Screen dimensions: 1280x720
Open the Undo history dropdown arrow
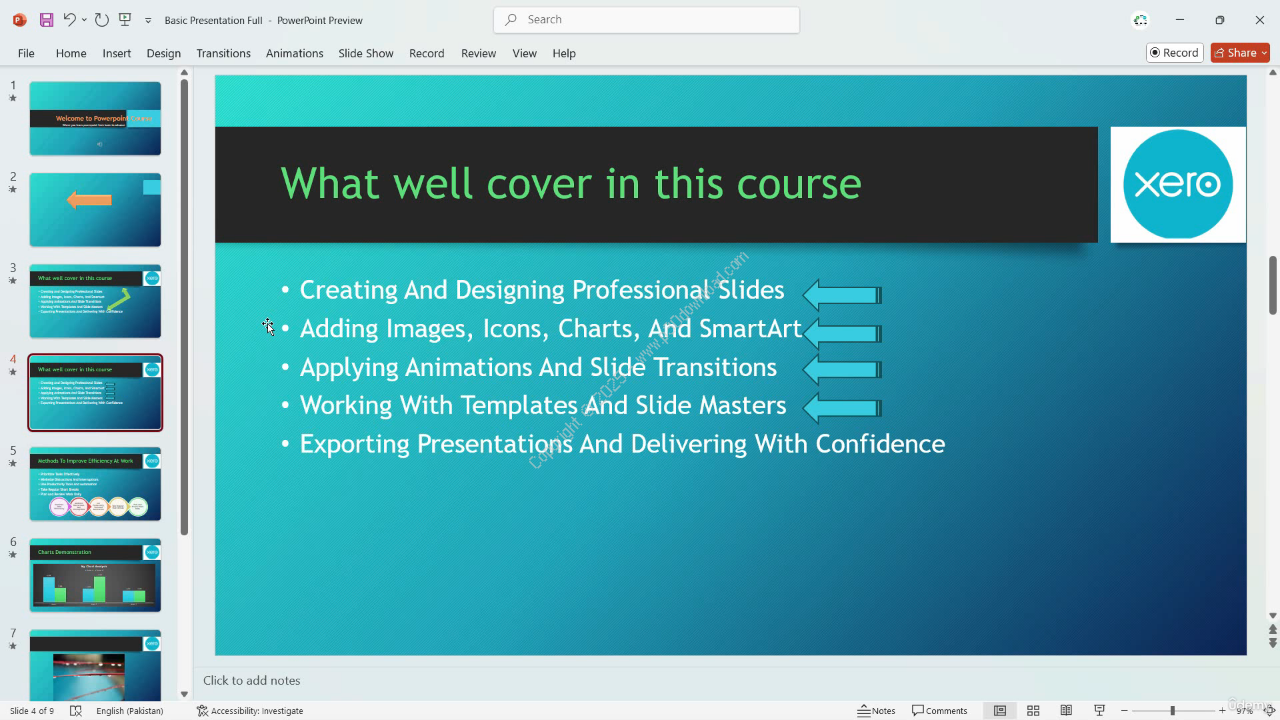pyautogui.click(x=84, y=20)
